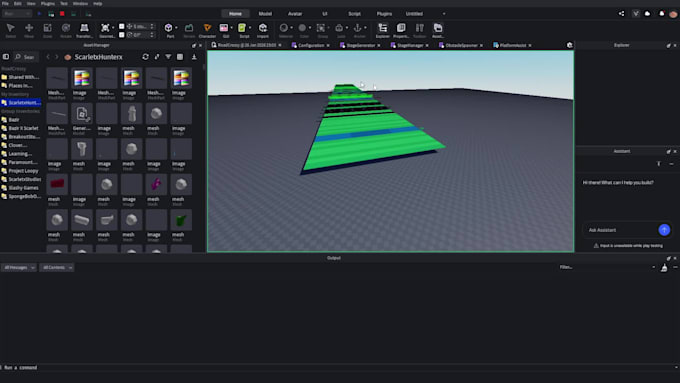680x383 pixels.
Task: Open the play mode dropdown selector
Action: [x=16, y=14]
